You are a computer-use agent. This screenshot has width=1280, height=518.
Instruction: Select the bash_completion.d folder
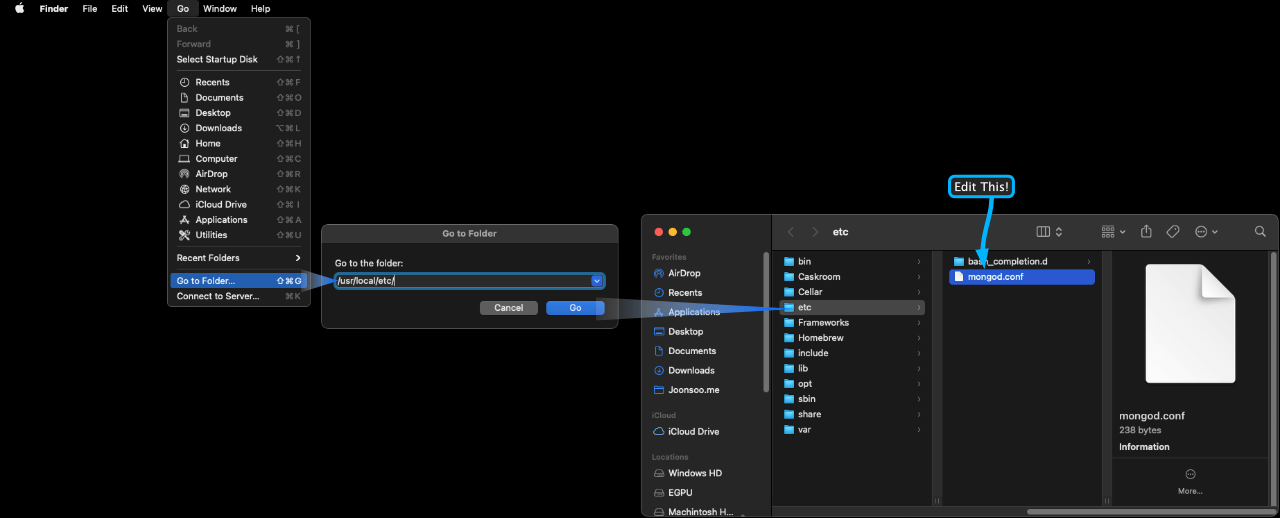tap(1022, 262)
